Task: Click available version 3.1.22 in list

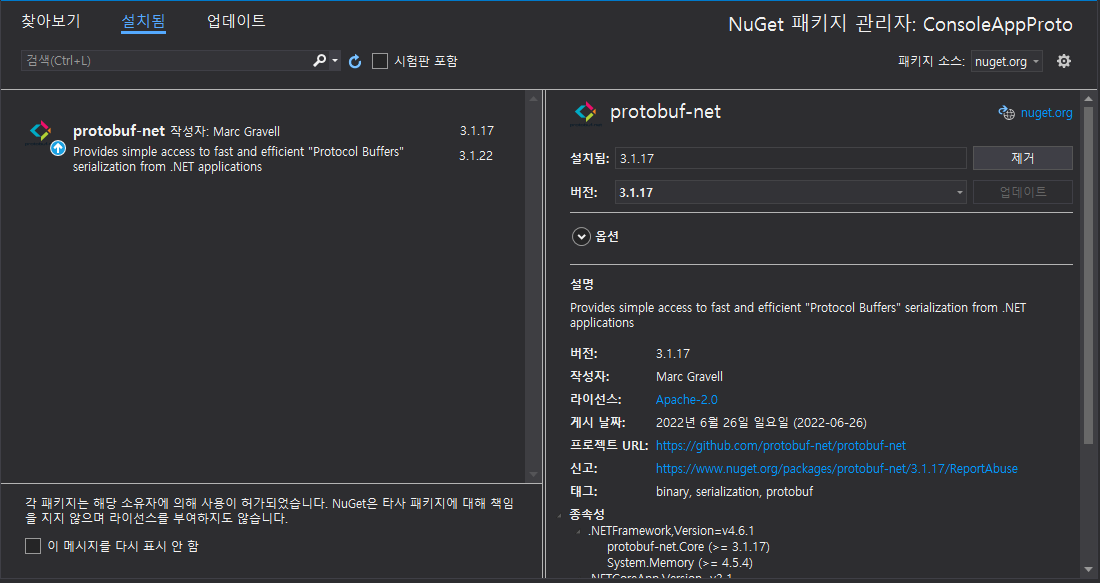Action: click(x=476, y=156)
